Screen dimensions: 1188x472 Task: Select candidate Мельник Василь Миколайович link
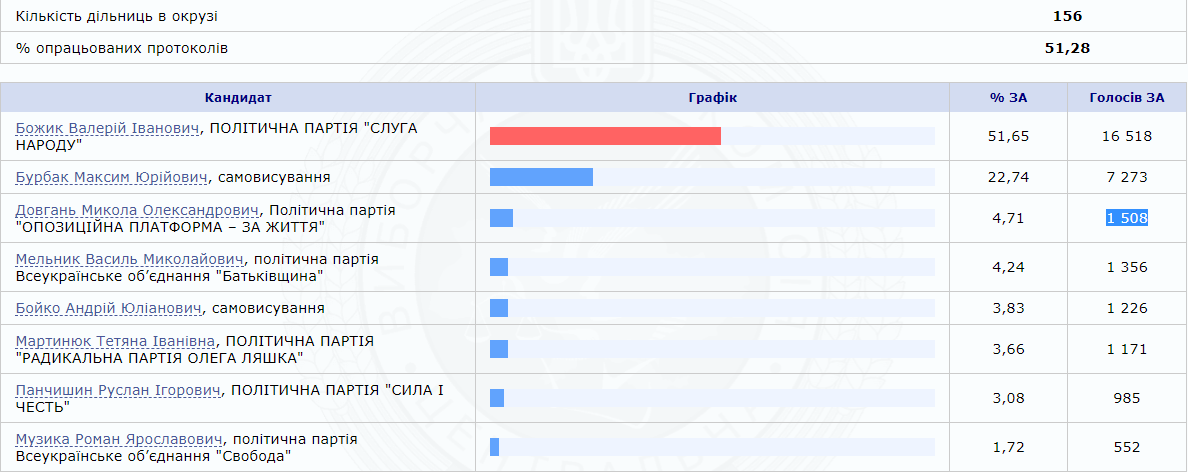(126, 259)
